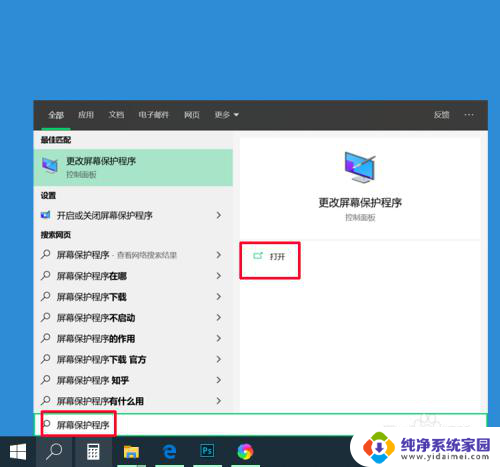Expand arrow beside 屏幕保护程序在哪
The height and width of the screenshot is (467, 500).
pyautogui.click(x=219, y=276)
